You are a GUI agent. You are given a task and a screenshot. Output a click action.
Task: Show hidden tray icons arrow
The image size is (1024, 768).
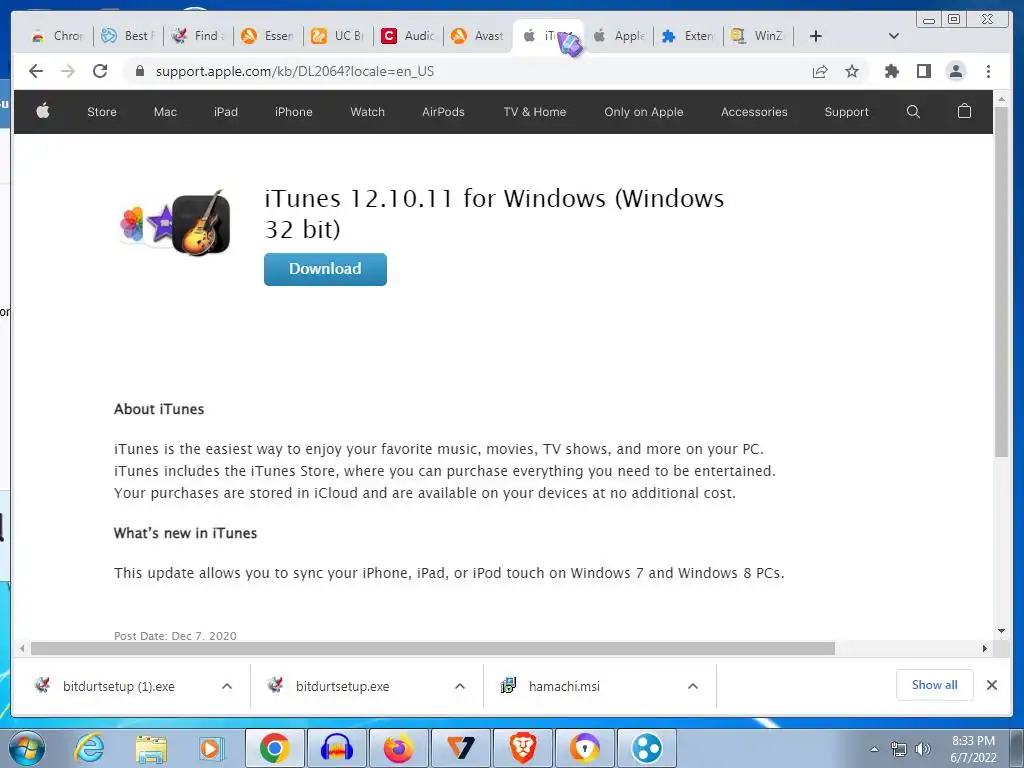[x=874, y=749]
